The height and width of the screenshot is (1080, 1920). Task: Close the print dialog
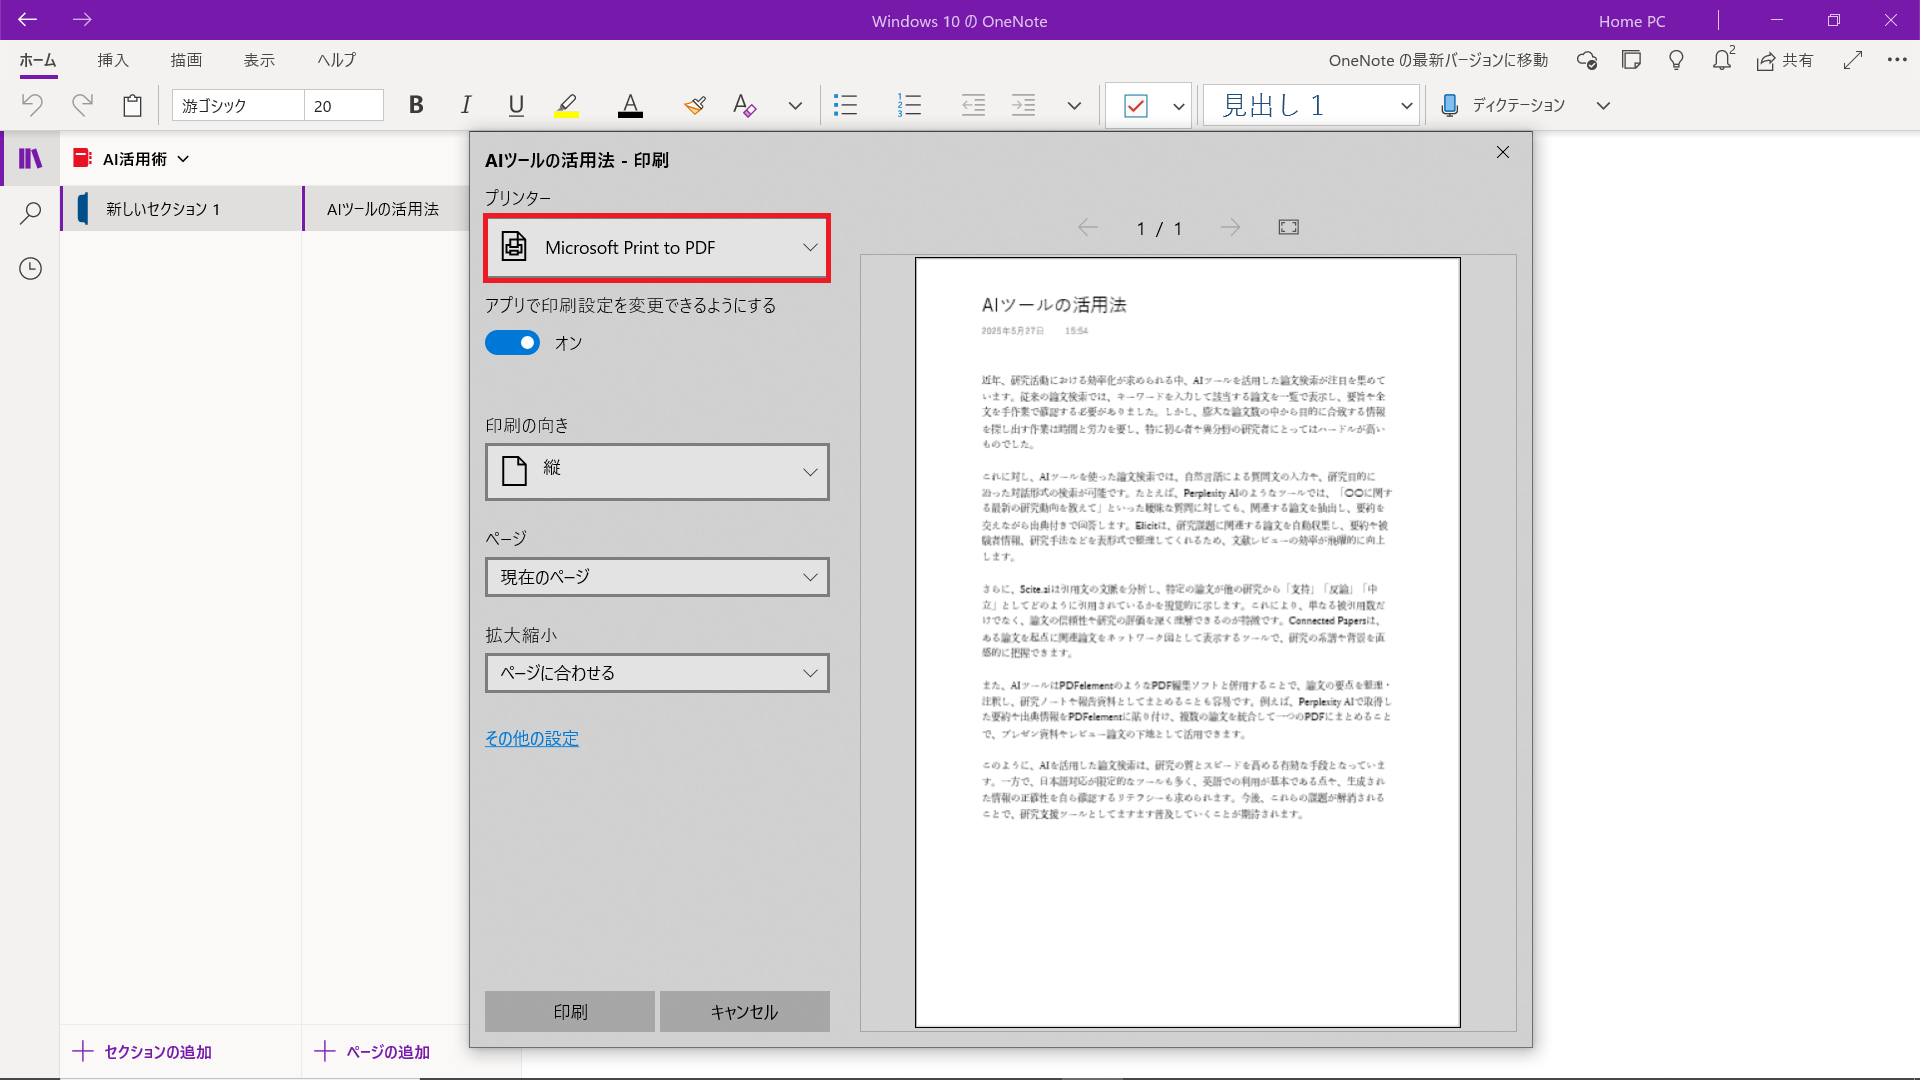pos(1503,152)
